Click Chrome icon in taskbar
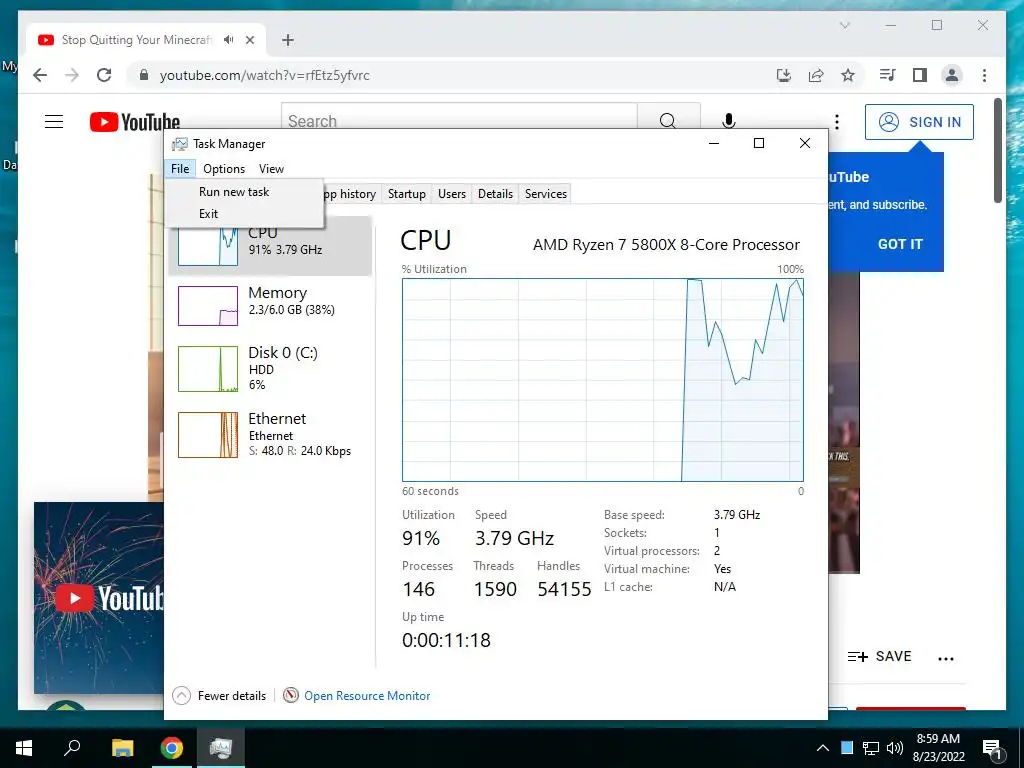Image resolution: width=1024 pixels, height=768 pixels. (171, 748)
